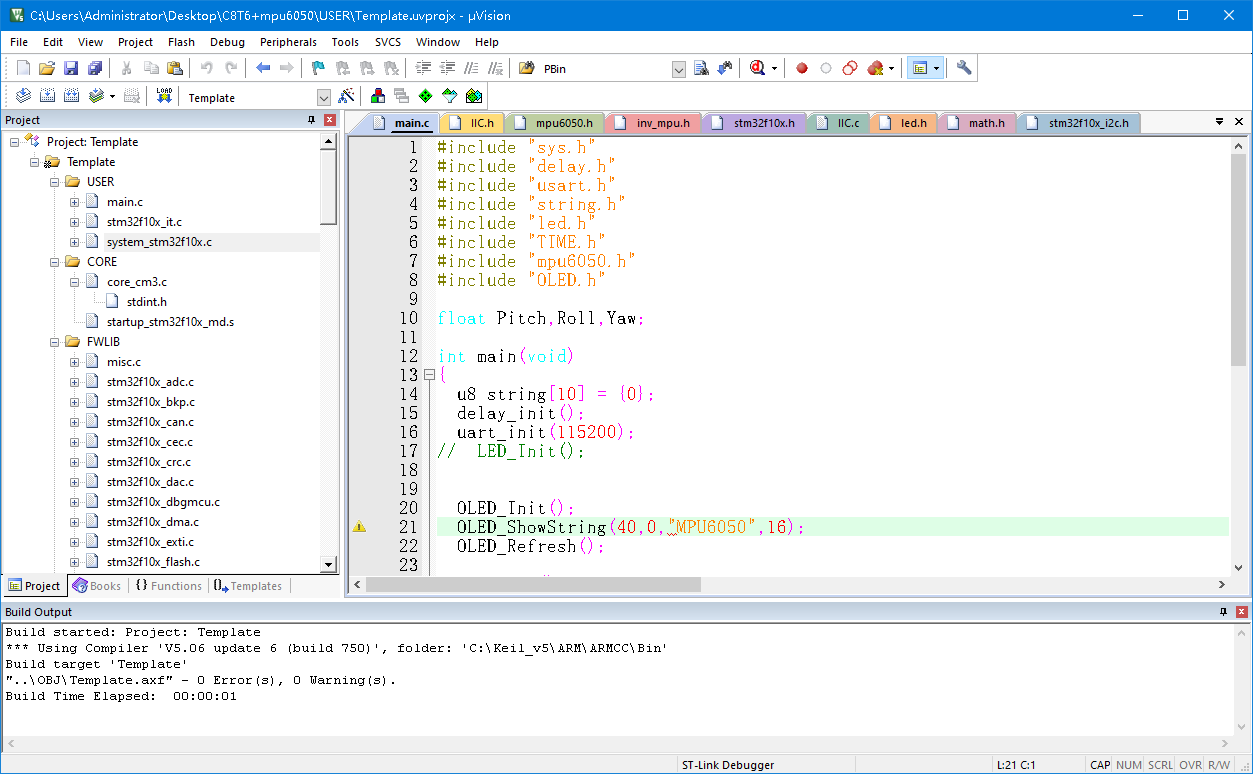The width and height of the screenshot is (1253, 774).
Task: Indent selected lines icon
Action: pos(423,68)
